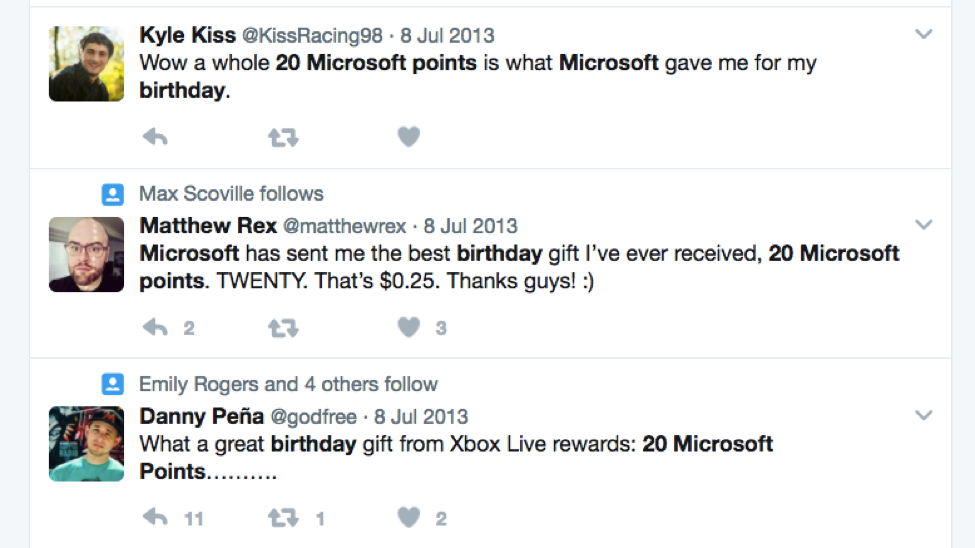Open more options chevron on Kyle Kiss tweet

pos(924,34)
